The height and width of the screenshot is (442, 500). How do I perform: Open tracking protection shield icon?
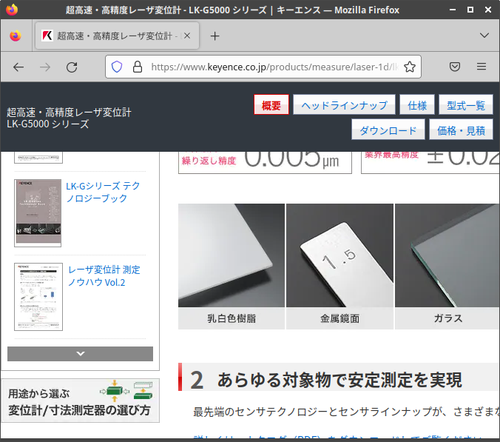[x=117, y=67]
